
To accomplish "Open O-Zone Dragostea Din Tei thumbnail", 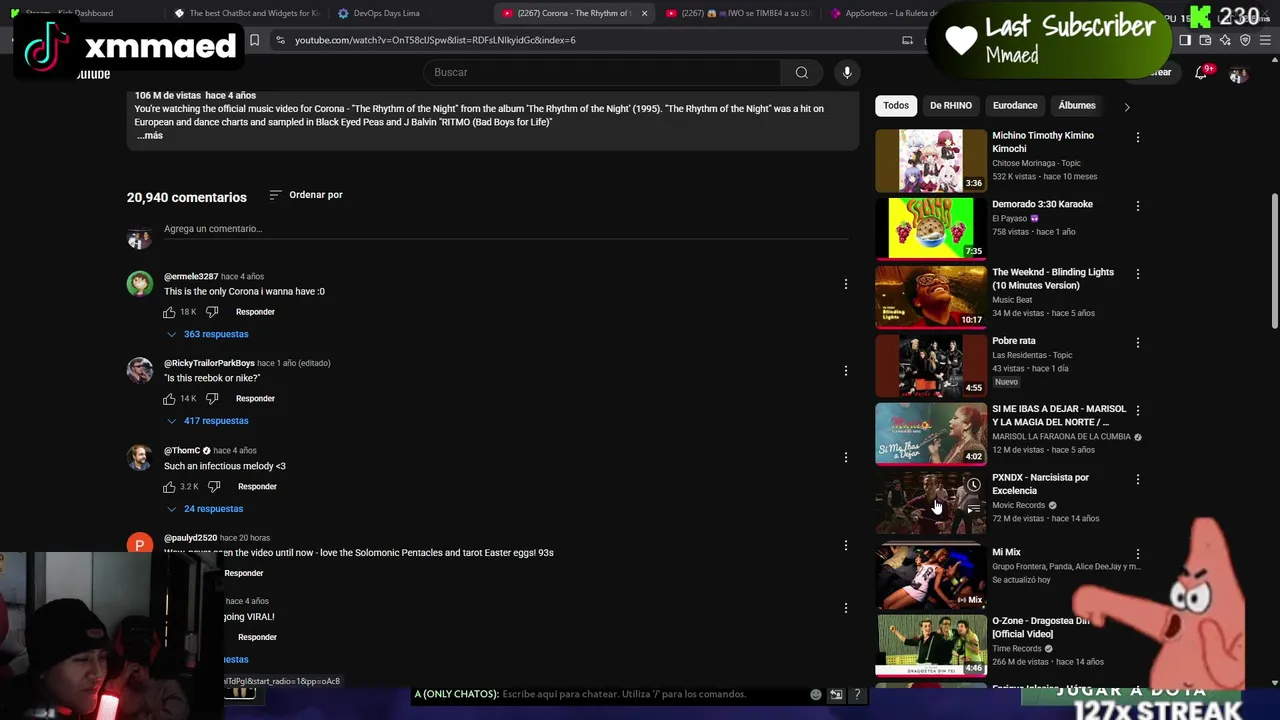I will click(931, 645).
